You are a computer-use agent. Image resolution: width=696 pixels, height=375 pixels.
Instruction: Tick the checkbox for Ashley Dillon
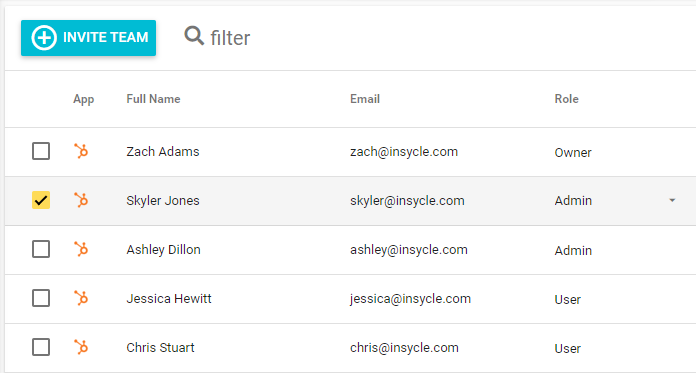(x=41, y=249)
